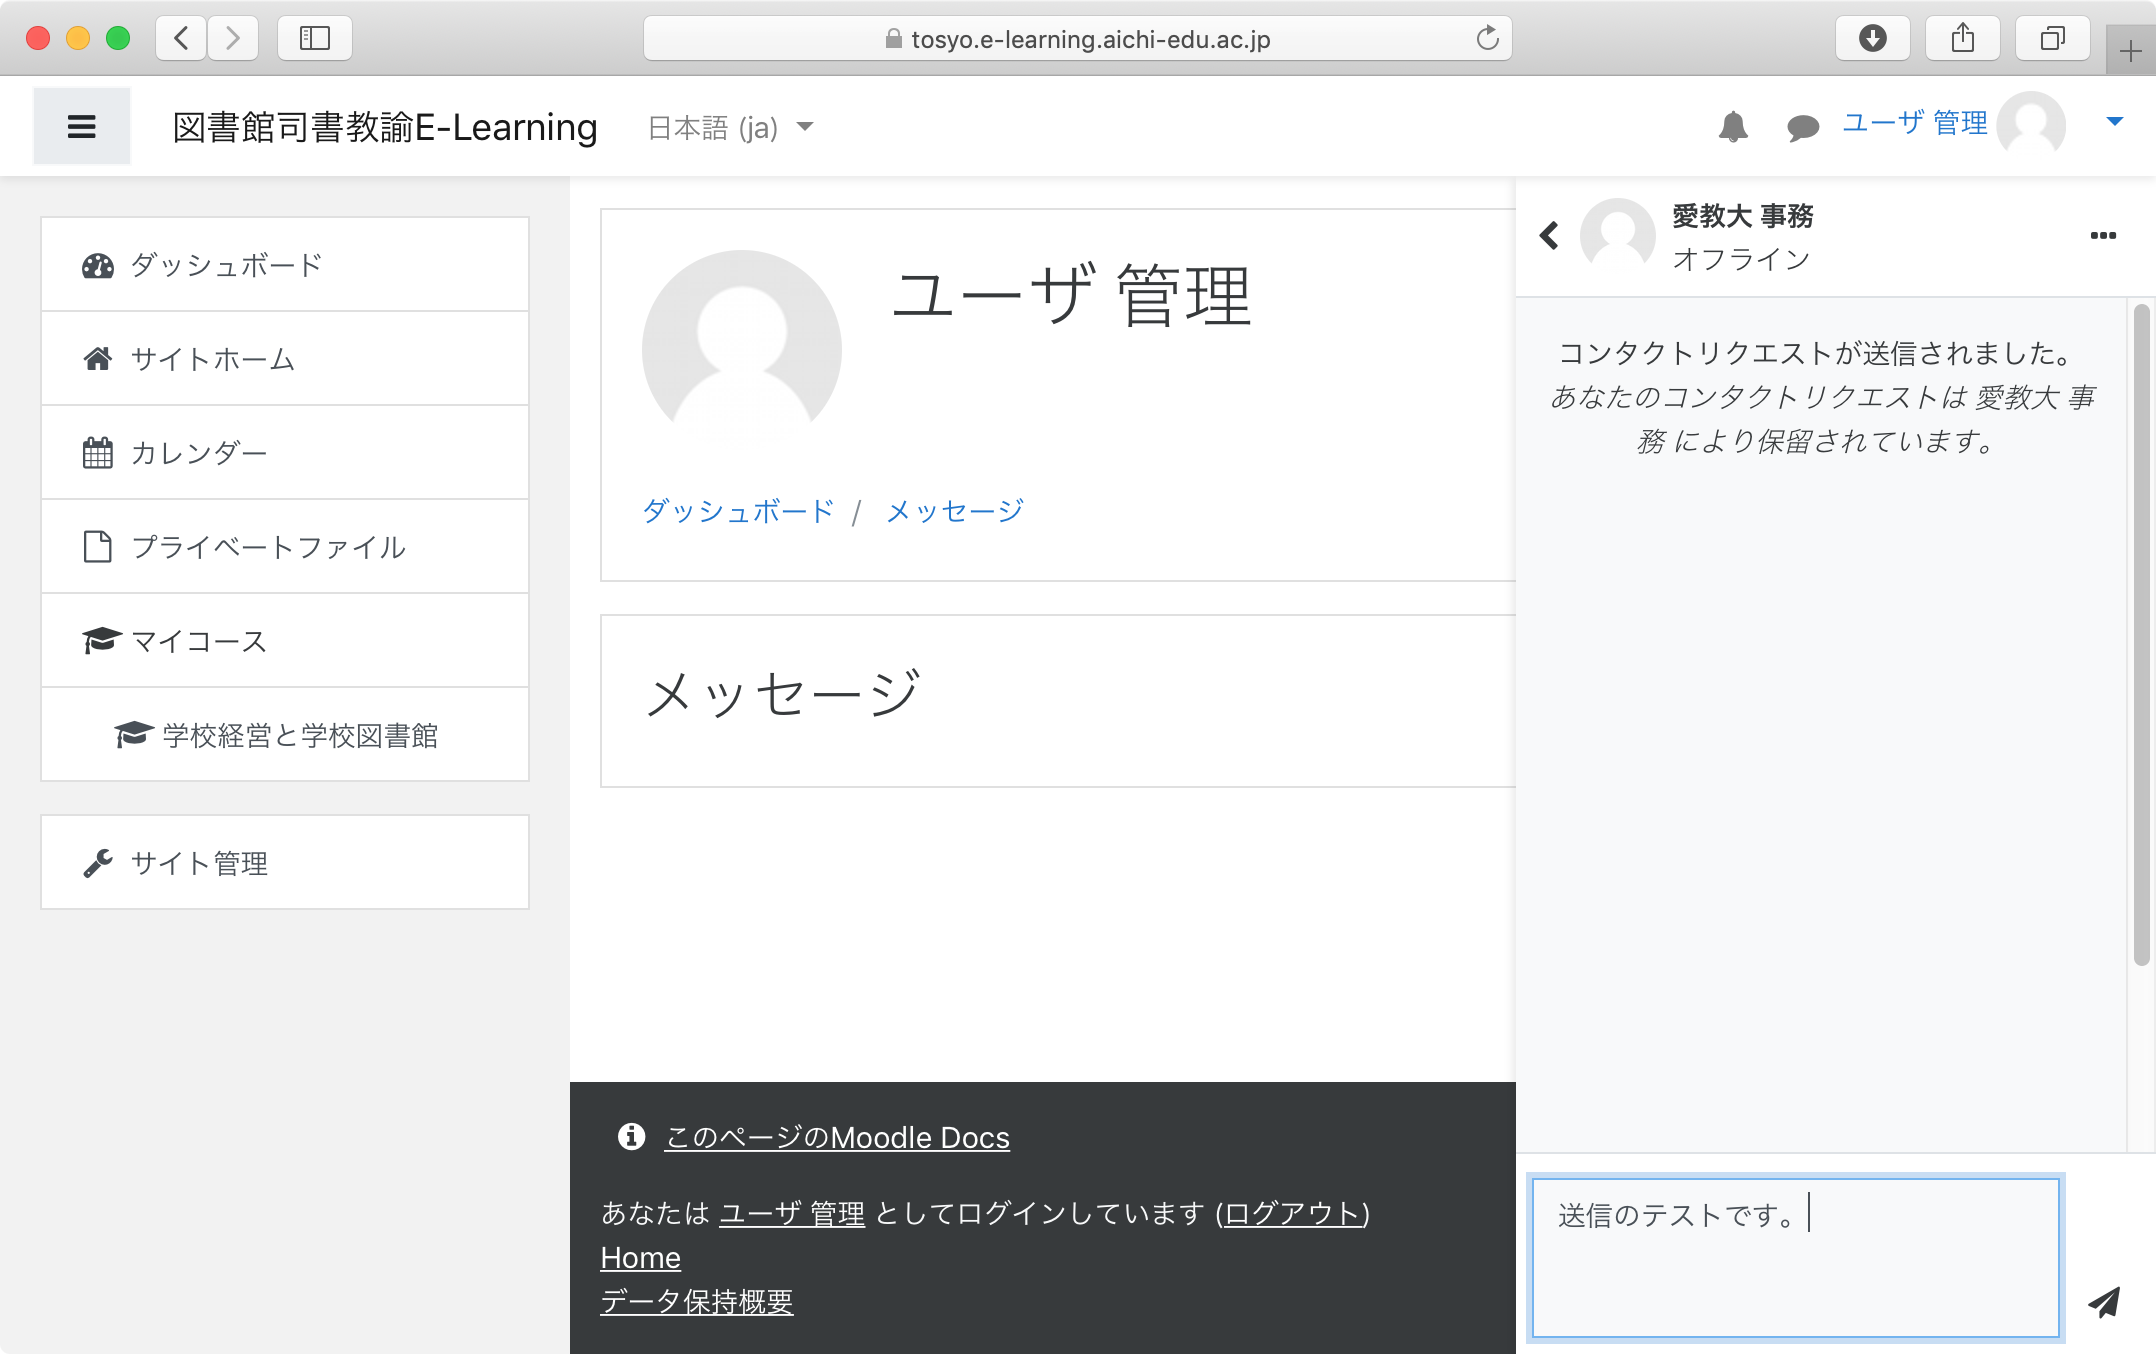The height and width of the screenshot is (1354, 2156).
Task: Open カレンダー in the side navigation
Action: (x=285, y=453)
